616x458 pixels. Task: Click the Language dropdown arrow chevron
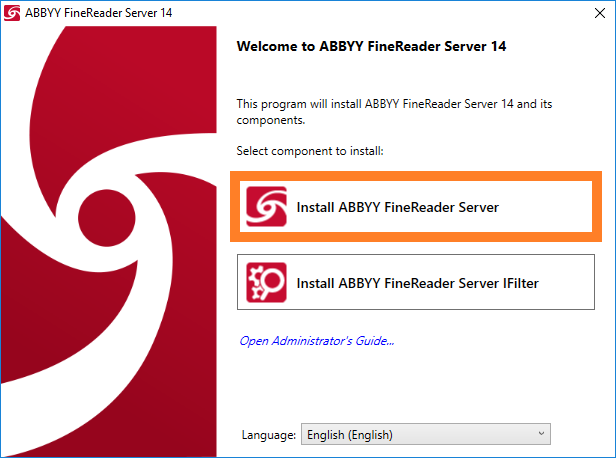(541, 433)
